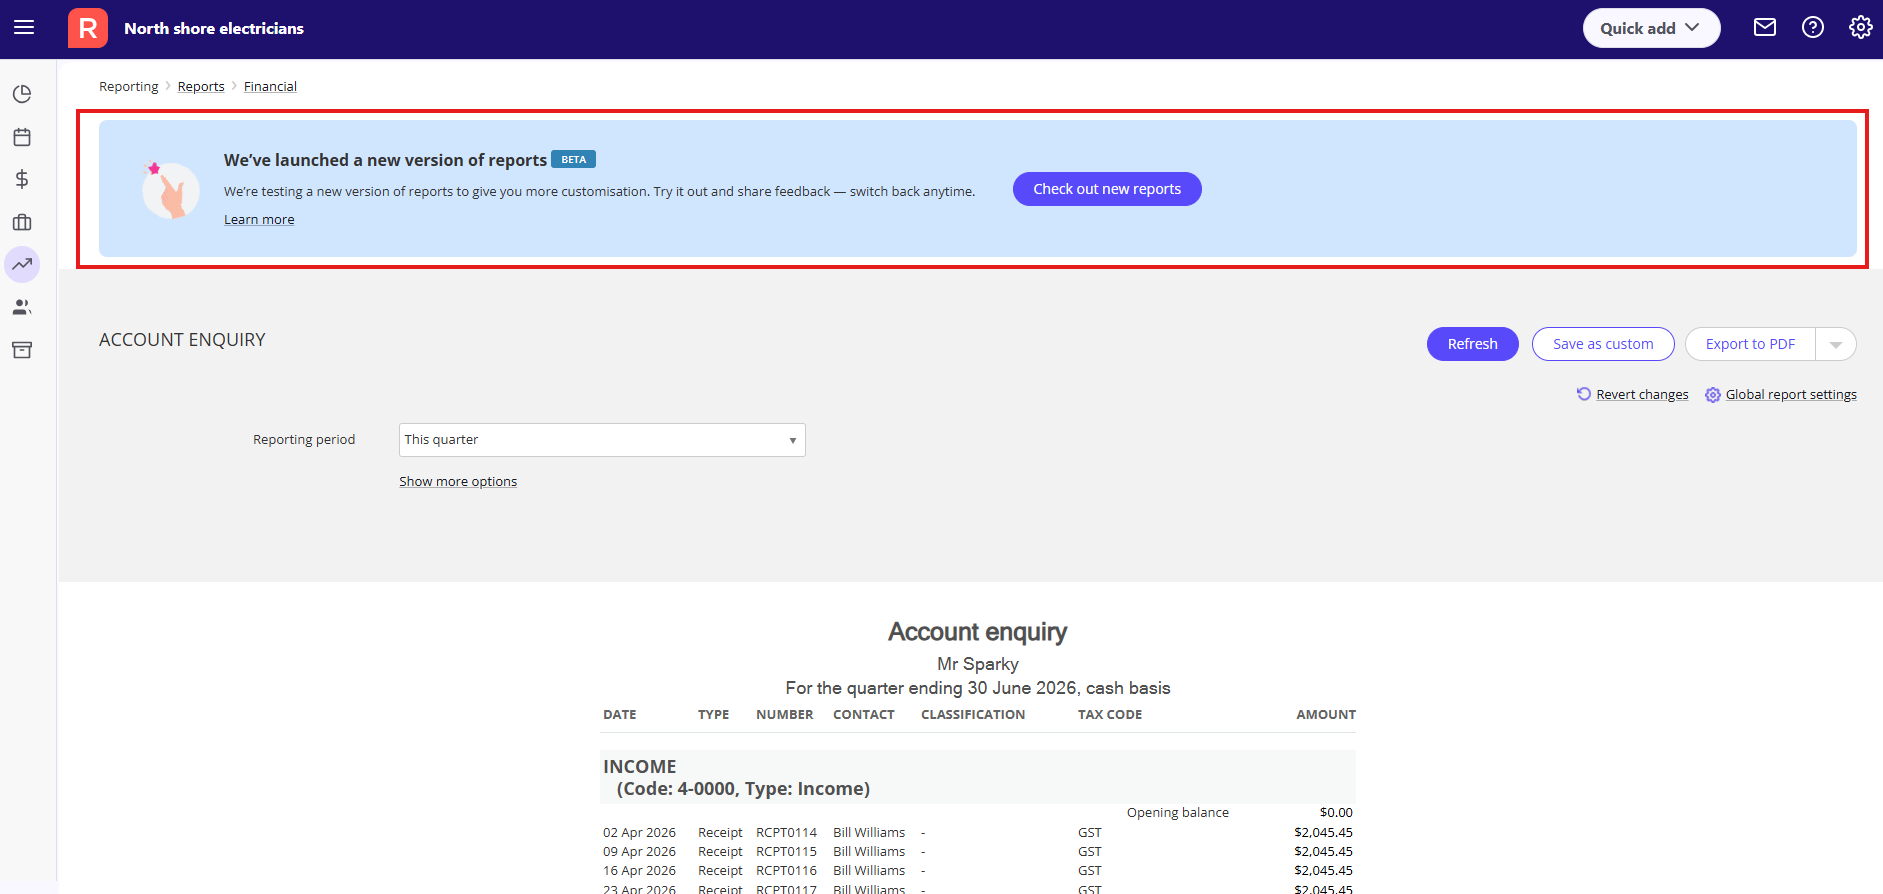This screenshot has height=894, width=1883.
Task: Click the INCOME account heading
Action: 640,767
